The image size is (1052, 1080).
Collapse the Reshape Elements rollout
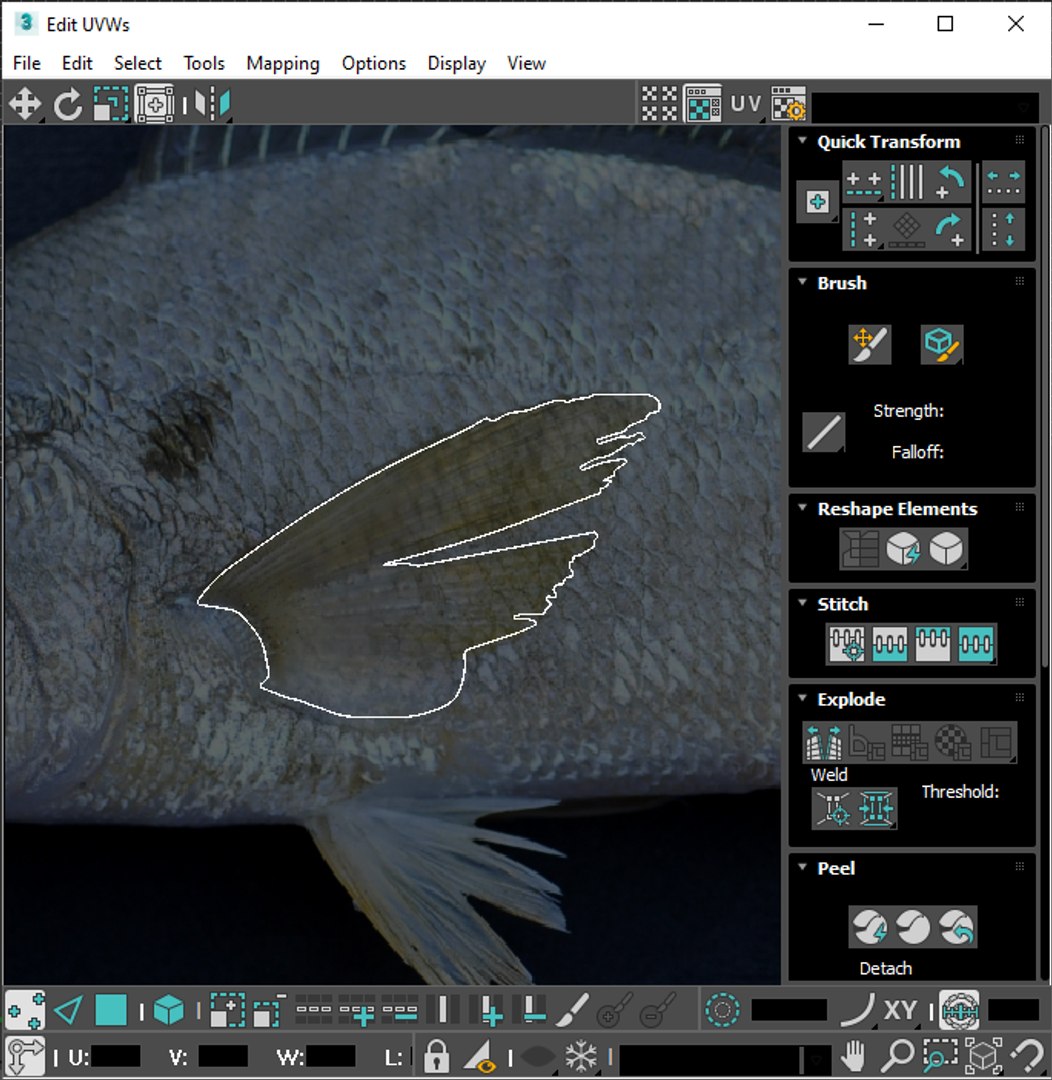(803, 508)
